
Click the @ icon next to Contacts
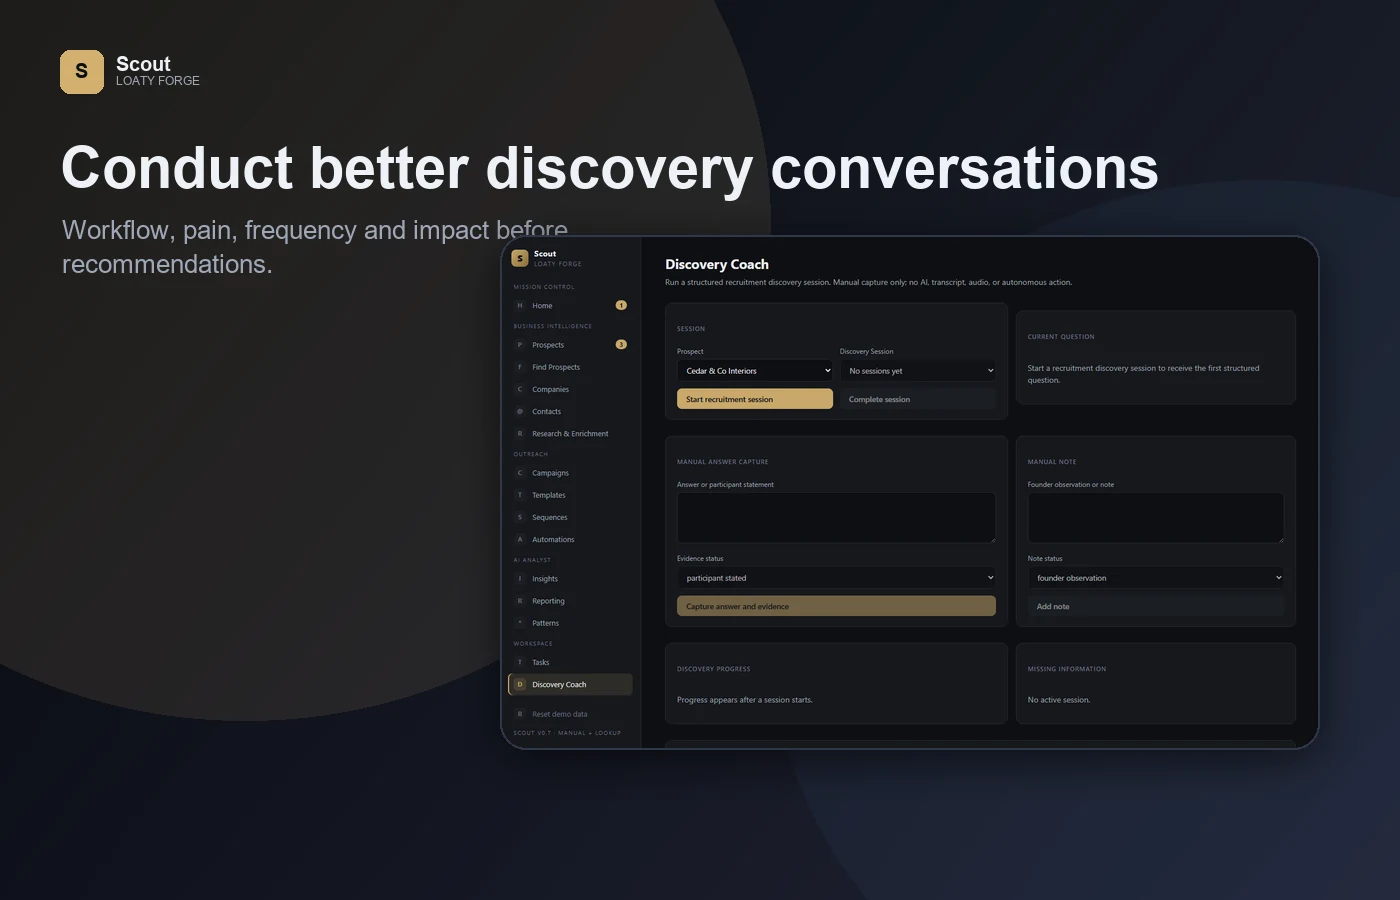point(520,411)
